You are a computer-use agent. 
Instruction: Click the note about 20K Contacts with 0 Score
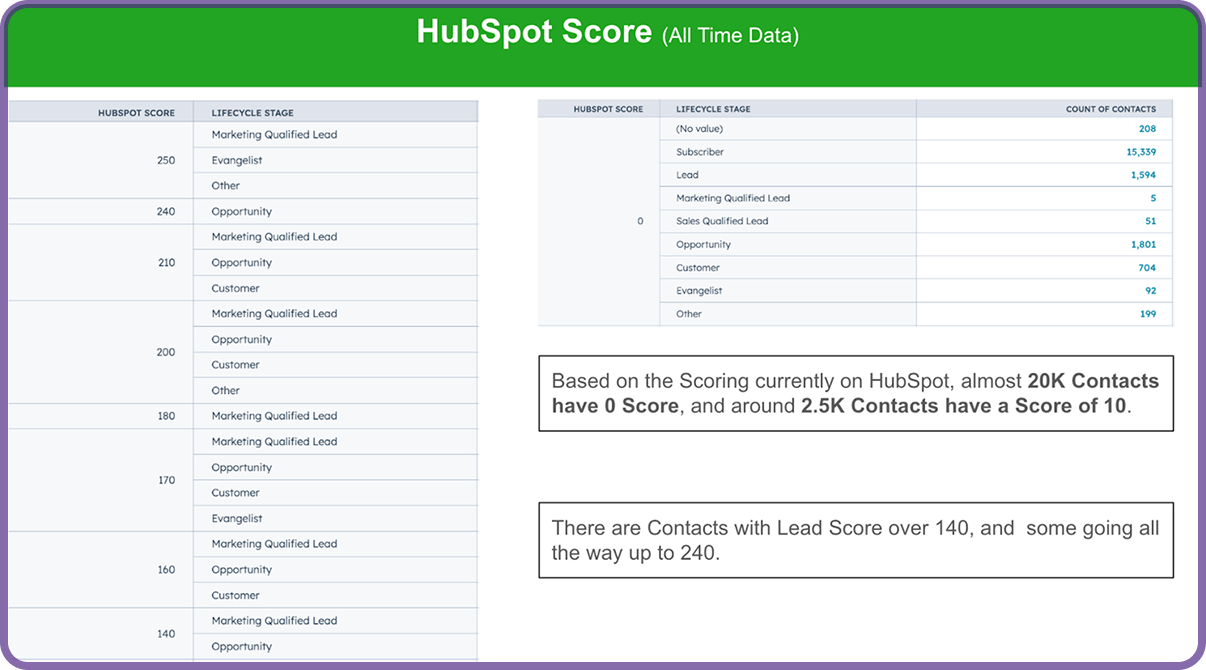(x=856, y=393)
